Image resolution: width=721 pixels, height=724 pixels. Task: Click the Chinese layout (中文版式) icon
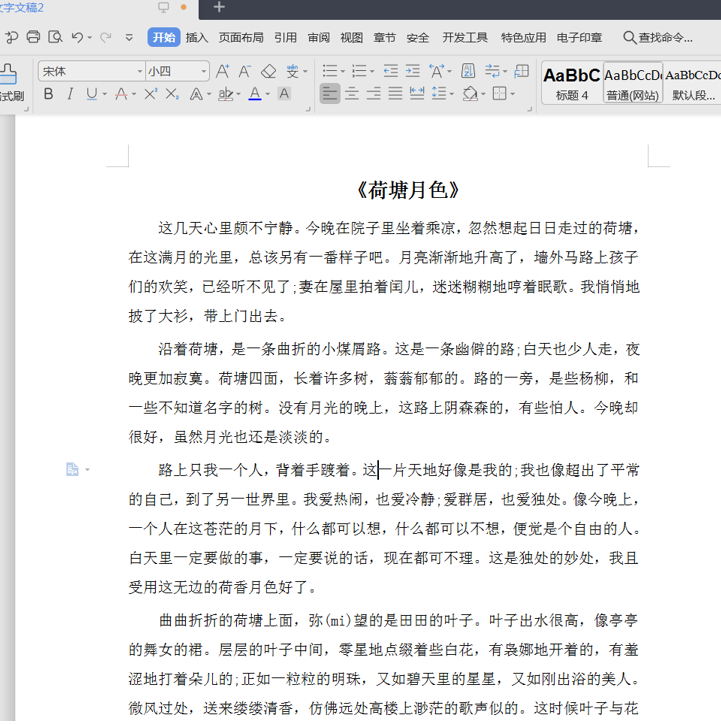pos(437,71)
